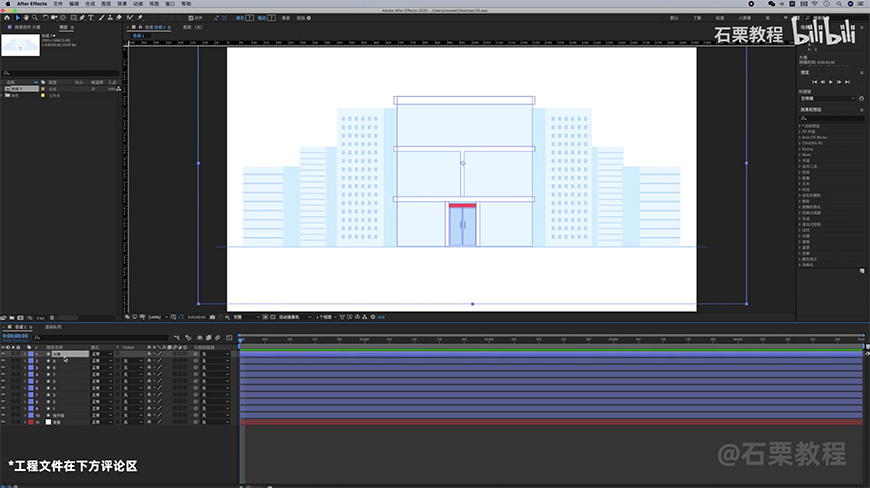Click the first frame button in the preview panel
This screenshot has height=488, width=870.
(x=815, y=82)
